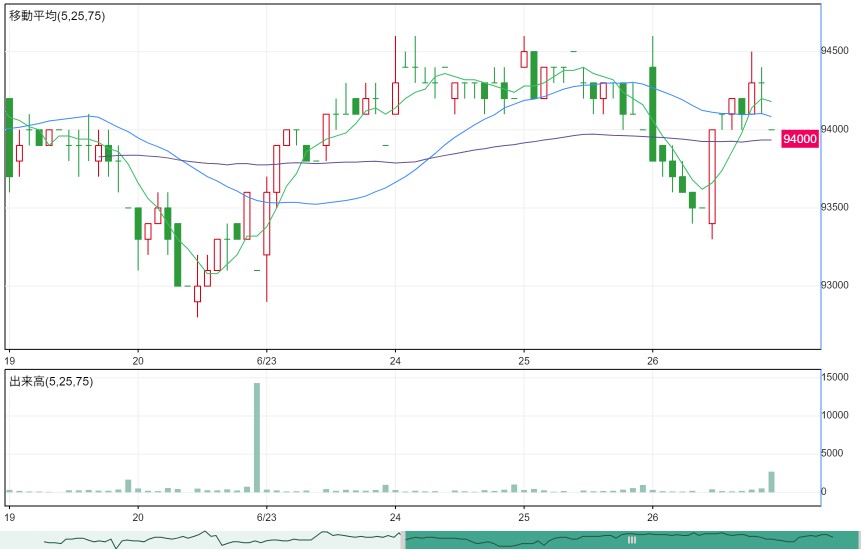Screen dimensions: 862x551
Task: Click the 10000 volume axis label
Action: (x=835, y=415)
